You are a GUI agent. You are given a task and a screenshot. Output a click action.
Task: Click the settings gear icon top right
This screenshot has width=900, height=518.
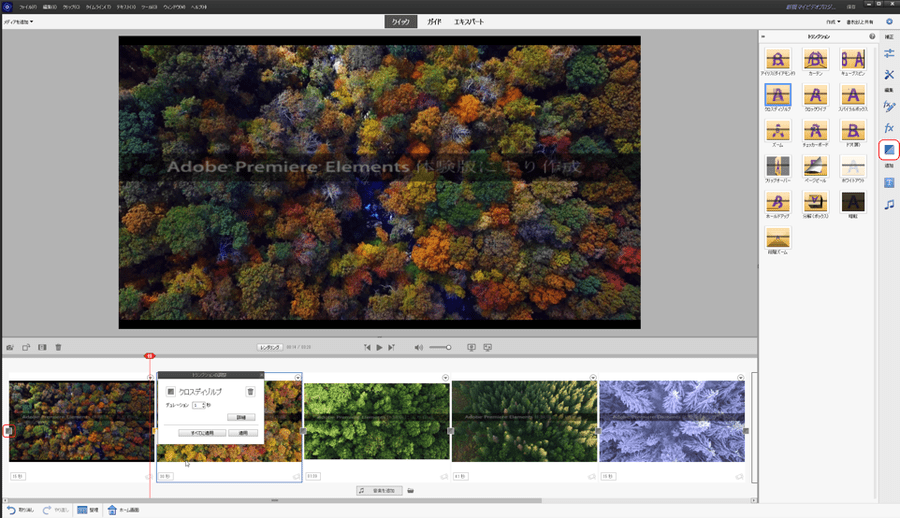[889, 22]
